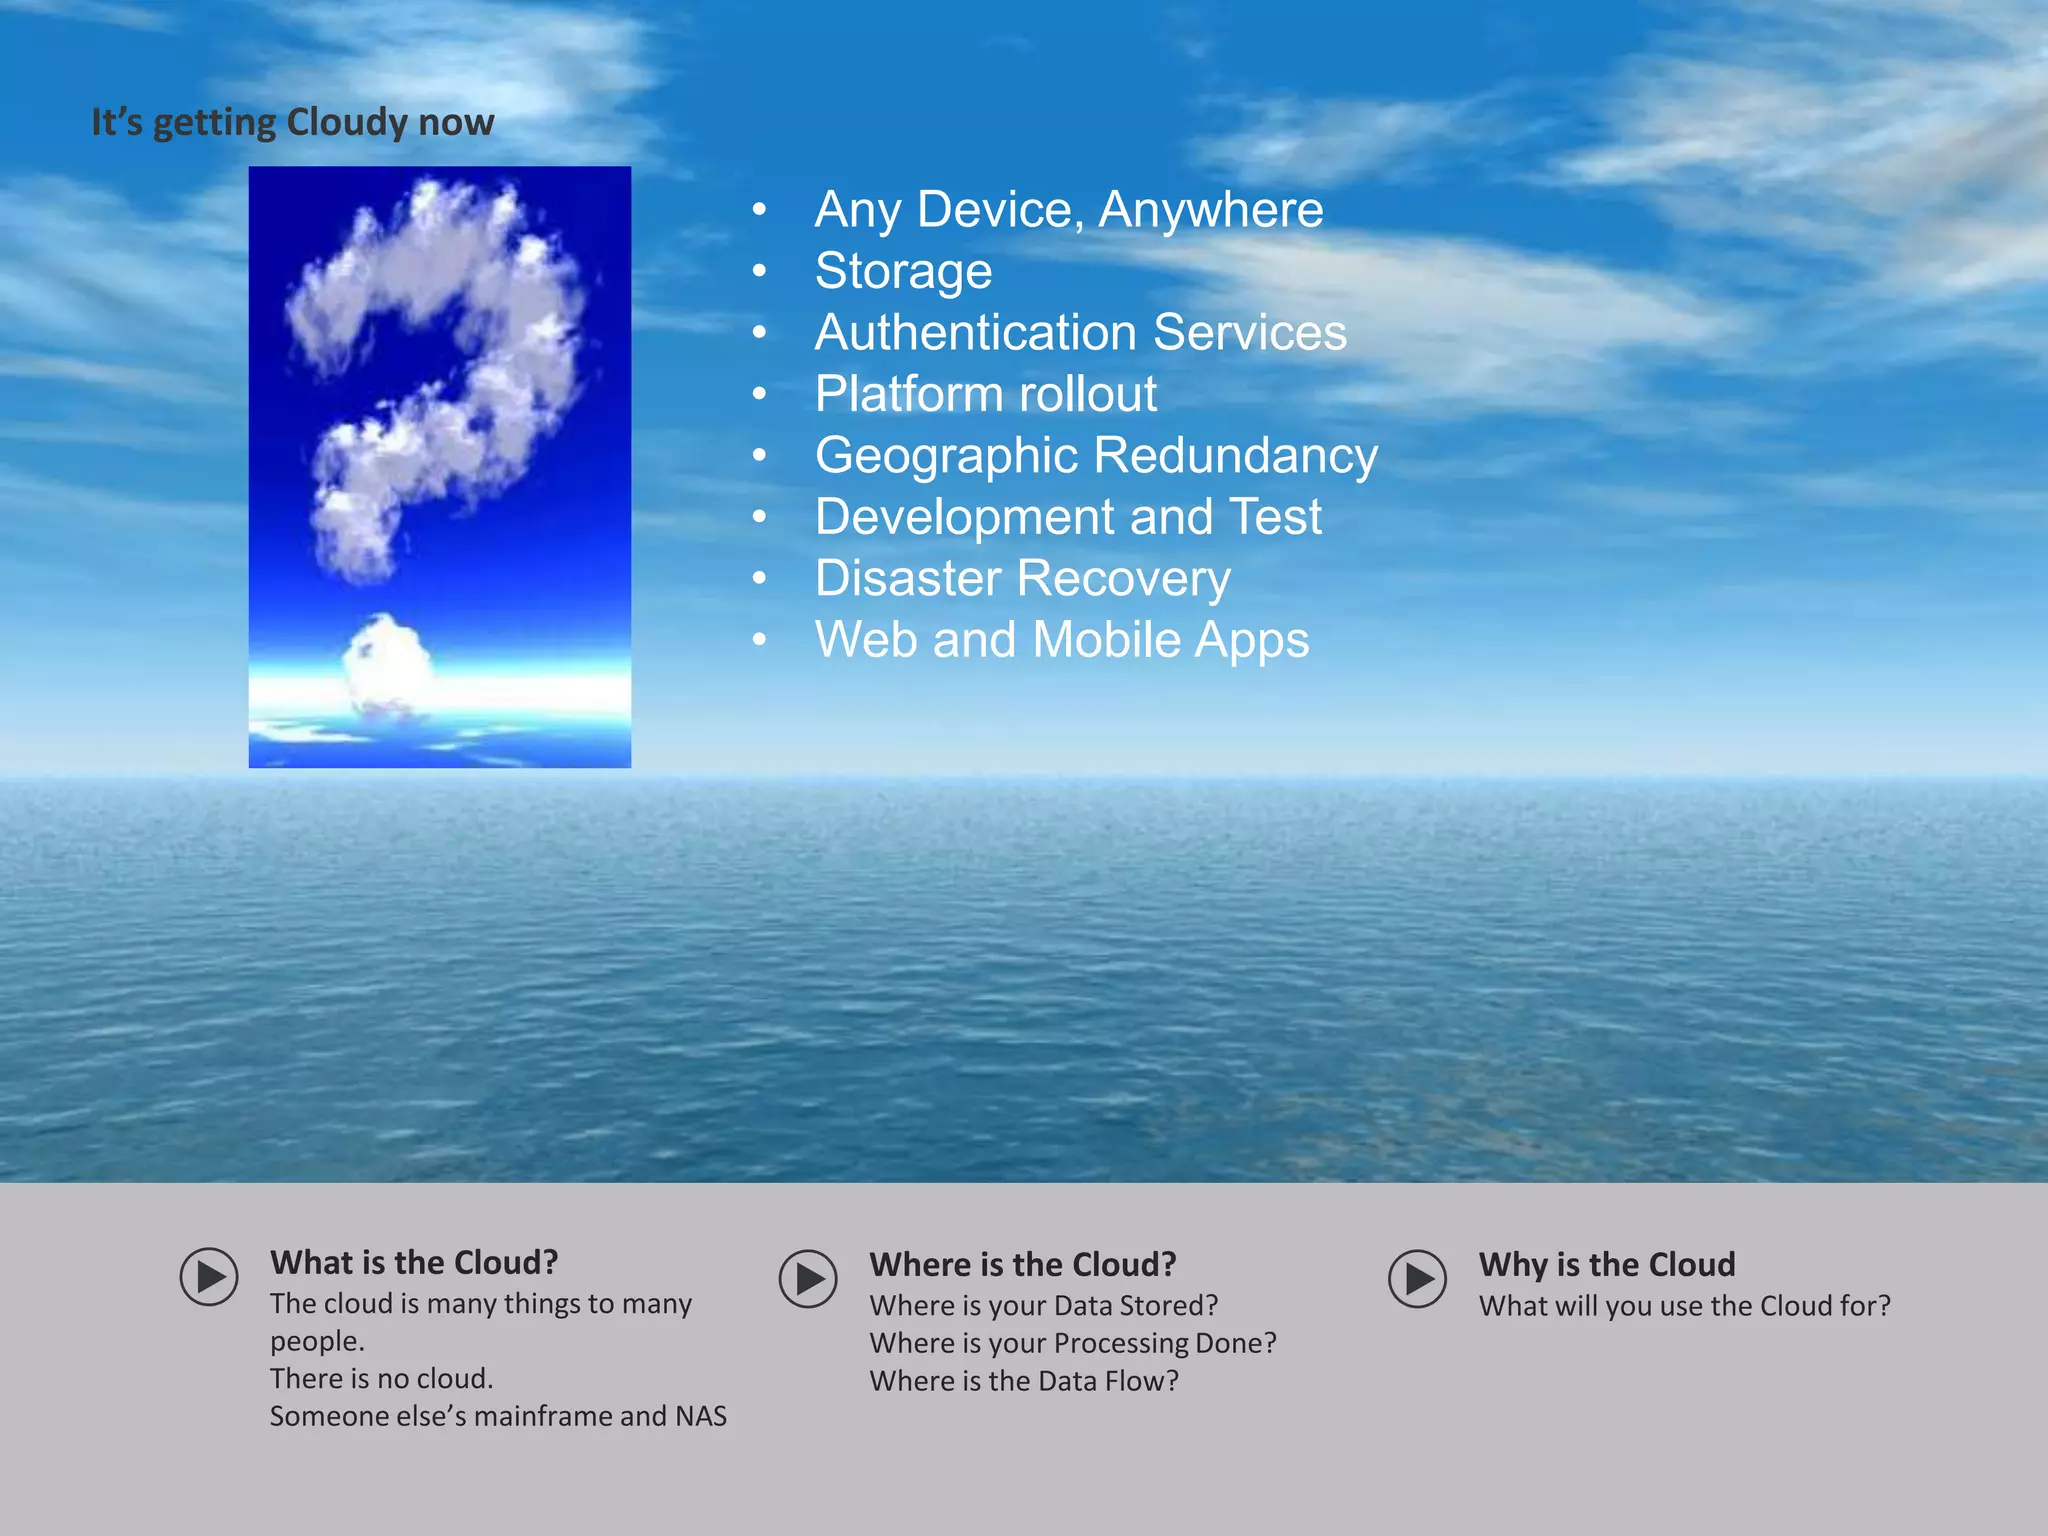
Task: Click the bullet "Web and Mobile Apps"
Action: 1062,640
